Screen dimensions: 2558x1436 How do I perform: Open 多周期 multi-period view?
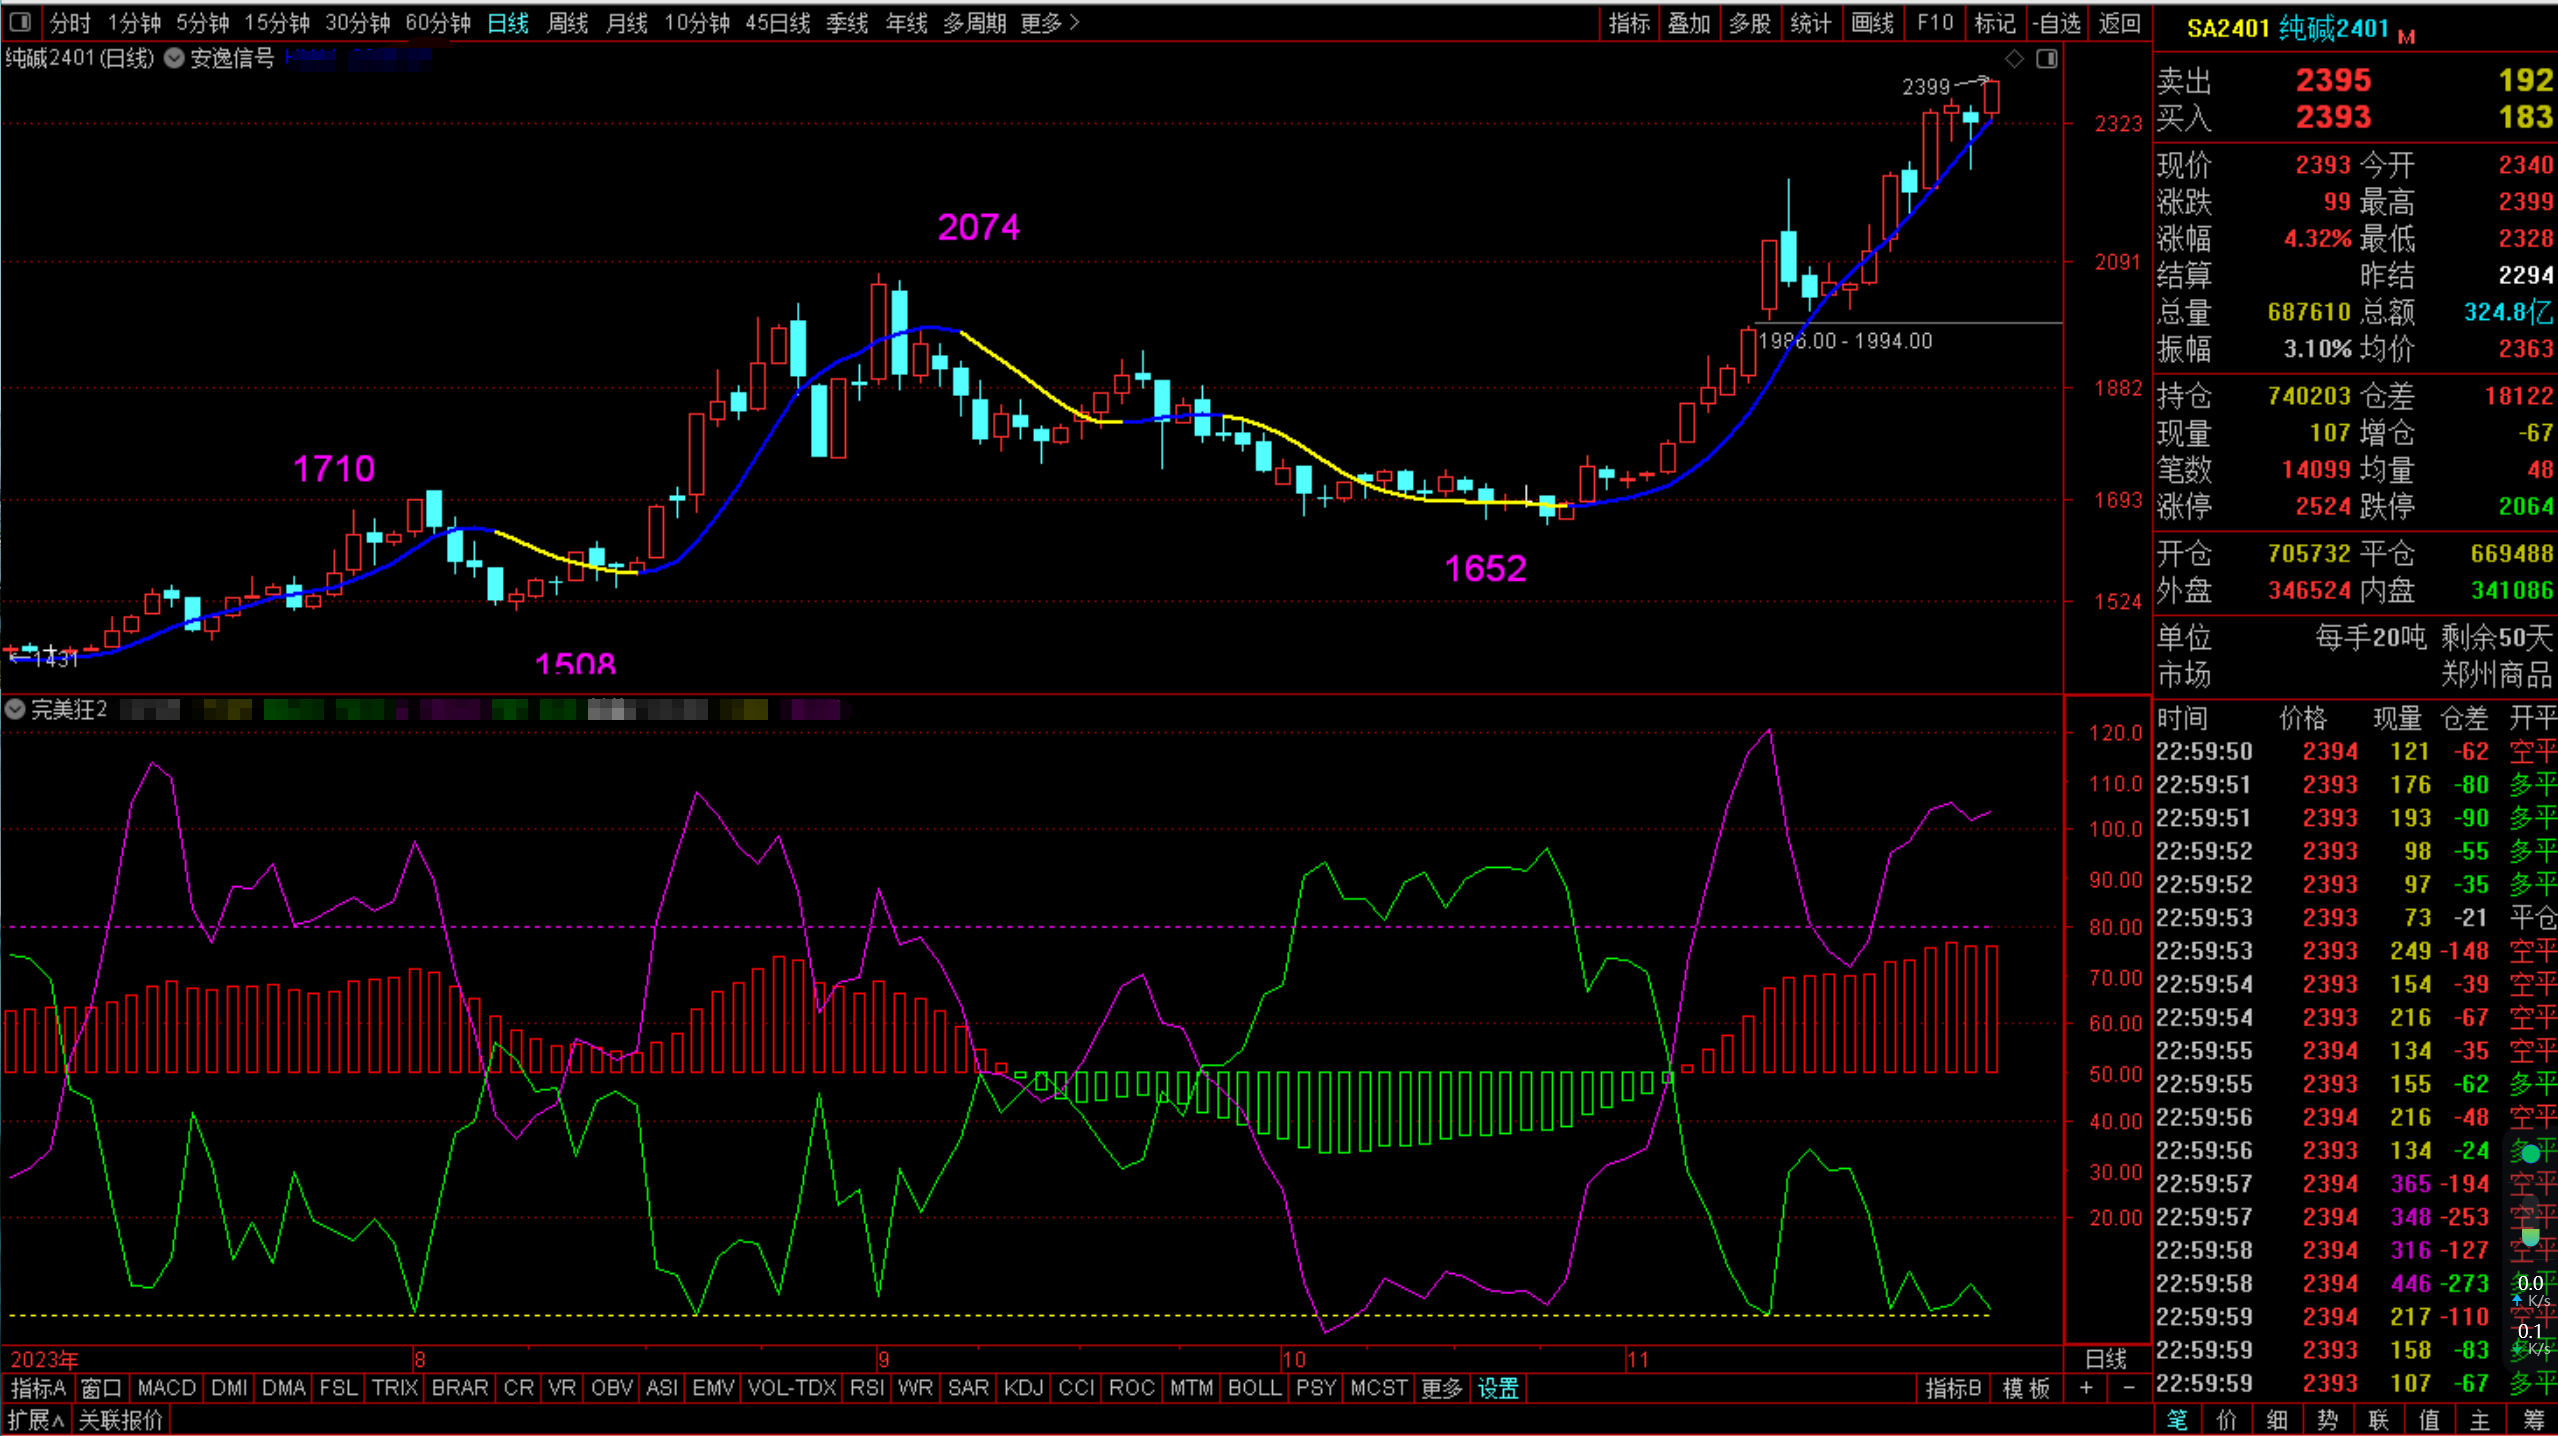pos(975,22)
